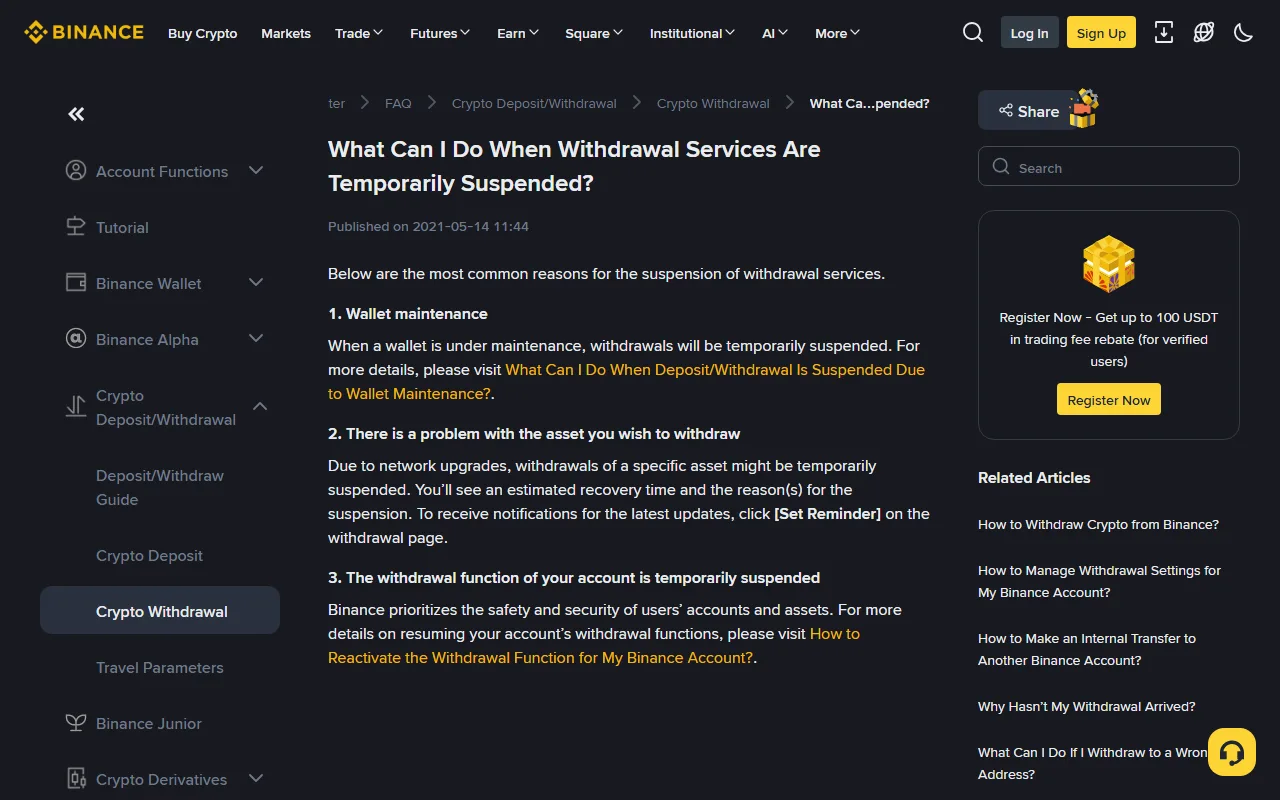Click the Crypto Deposit/Withdrawal breadcrumb
The height and width of the screenshot is (800, 1280).
click(x=534, y=103)
